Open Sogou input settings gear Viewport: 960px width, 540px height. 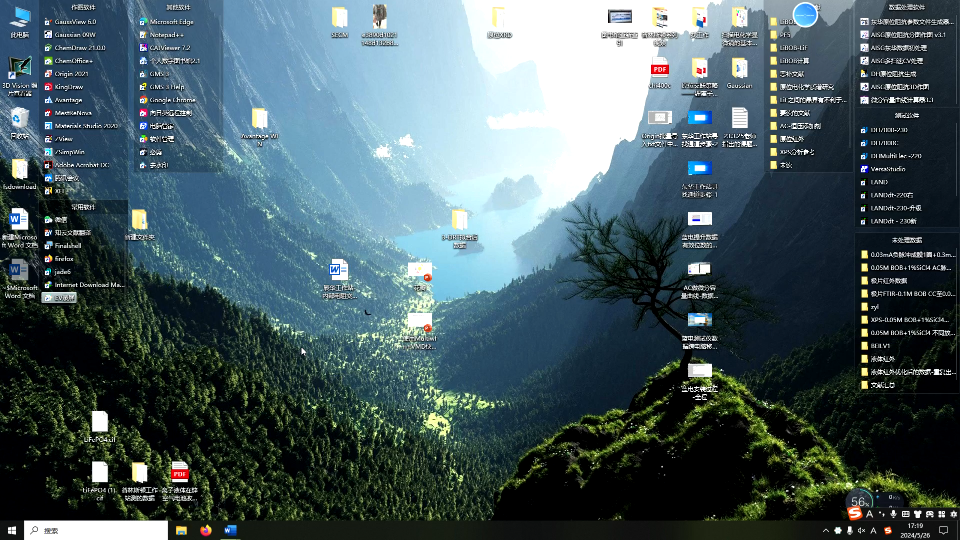tap(954, 514)
